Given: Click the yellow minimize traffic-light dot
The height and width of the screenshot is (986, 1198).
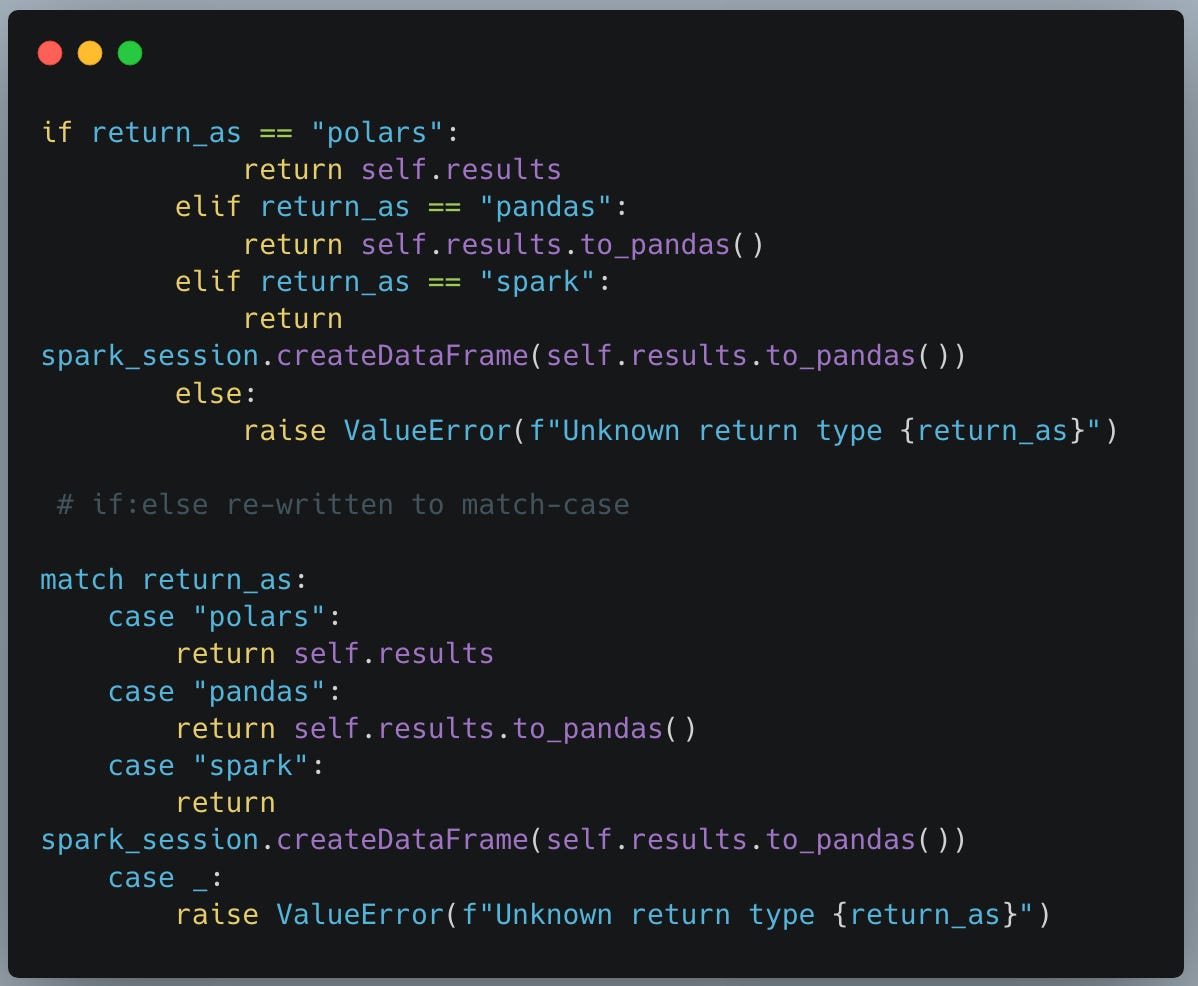Looking at the screenshot, I should pyautogui.click(x=88, y=52).
